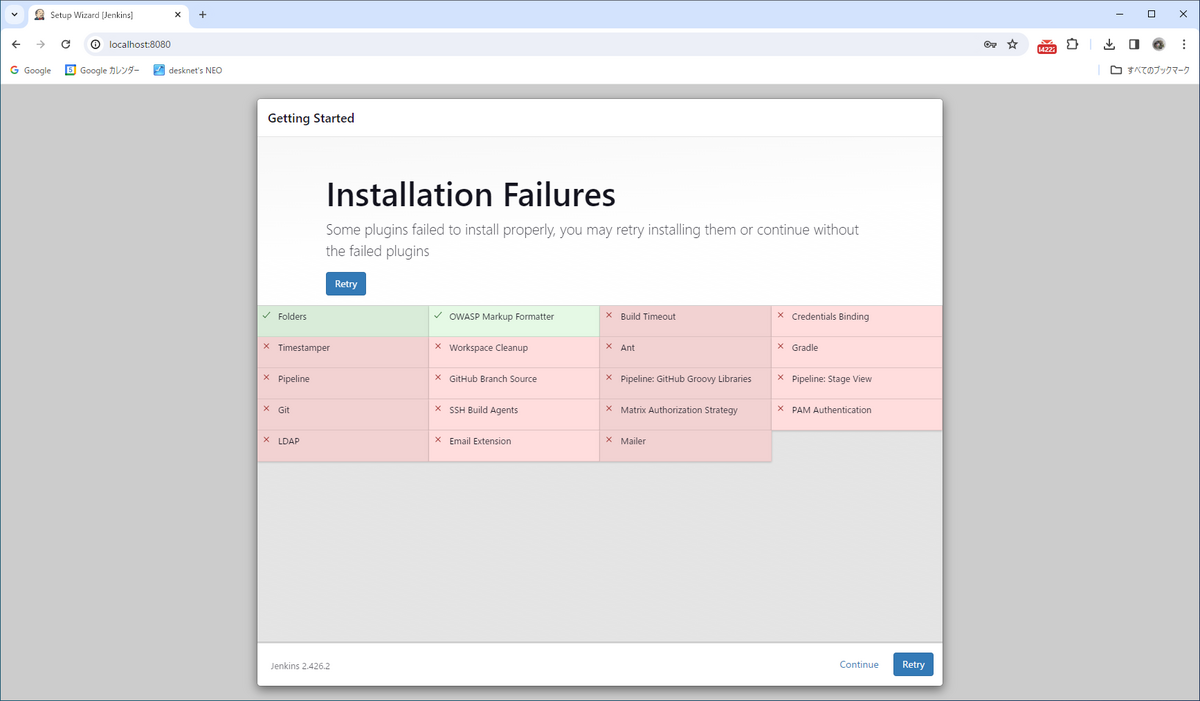Screen dimensions: 1200x701
Task: Click the PAM Authentication entry
Action: tap(857, 414)
